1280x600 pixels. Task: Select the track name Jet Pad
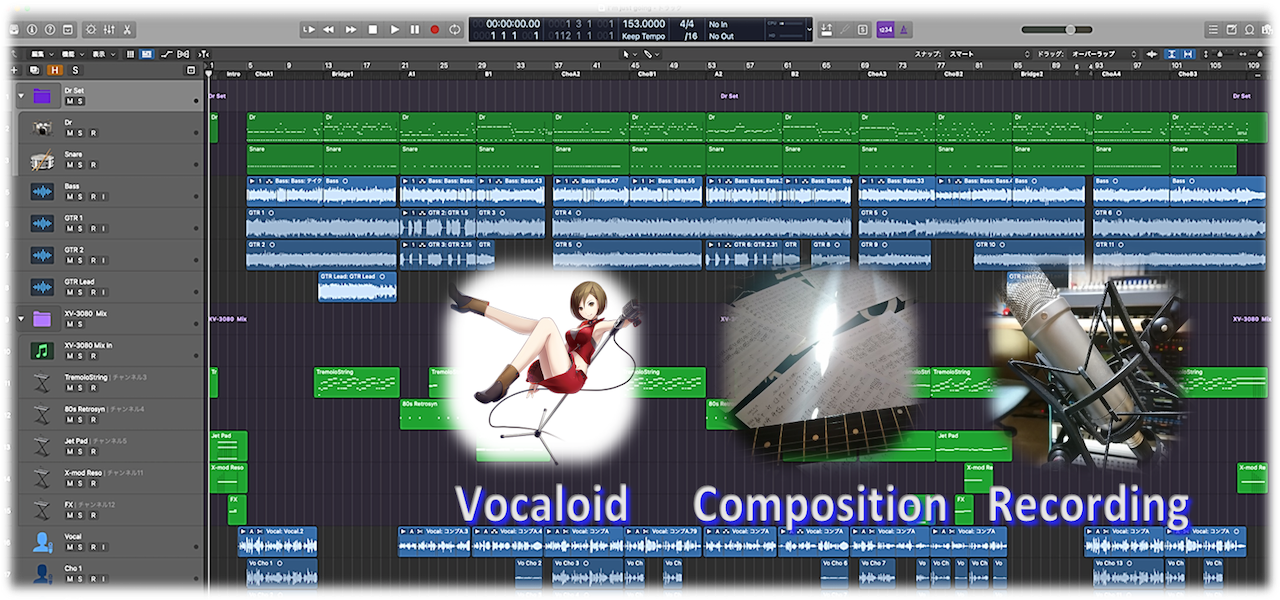tap(75, 441)
